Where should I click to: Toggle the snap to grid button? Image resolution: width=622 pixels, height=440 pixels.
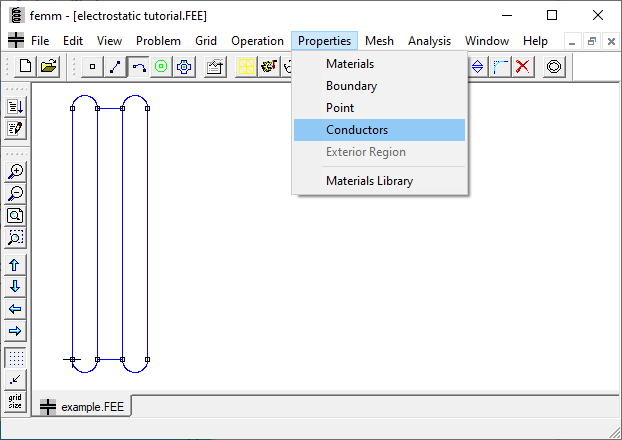coord(16,379)
